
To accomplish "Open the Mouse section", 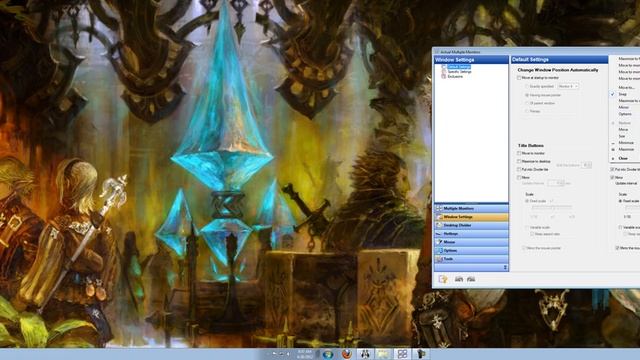I will [x=471, y=242].
